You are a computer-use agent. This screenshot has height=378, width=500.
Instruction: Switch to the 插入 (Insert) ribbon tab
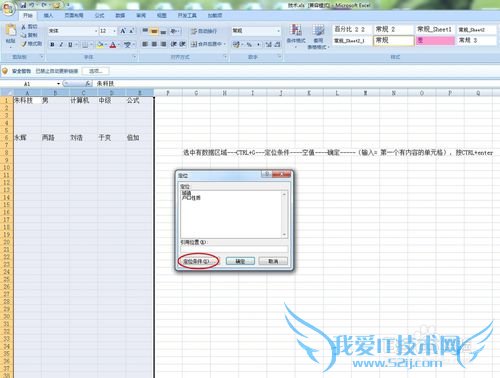[48, 15]
